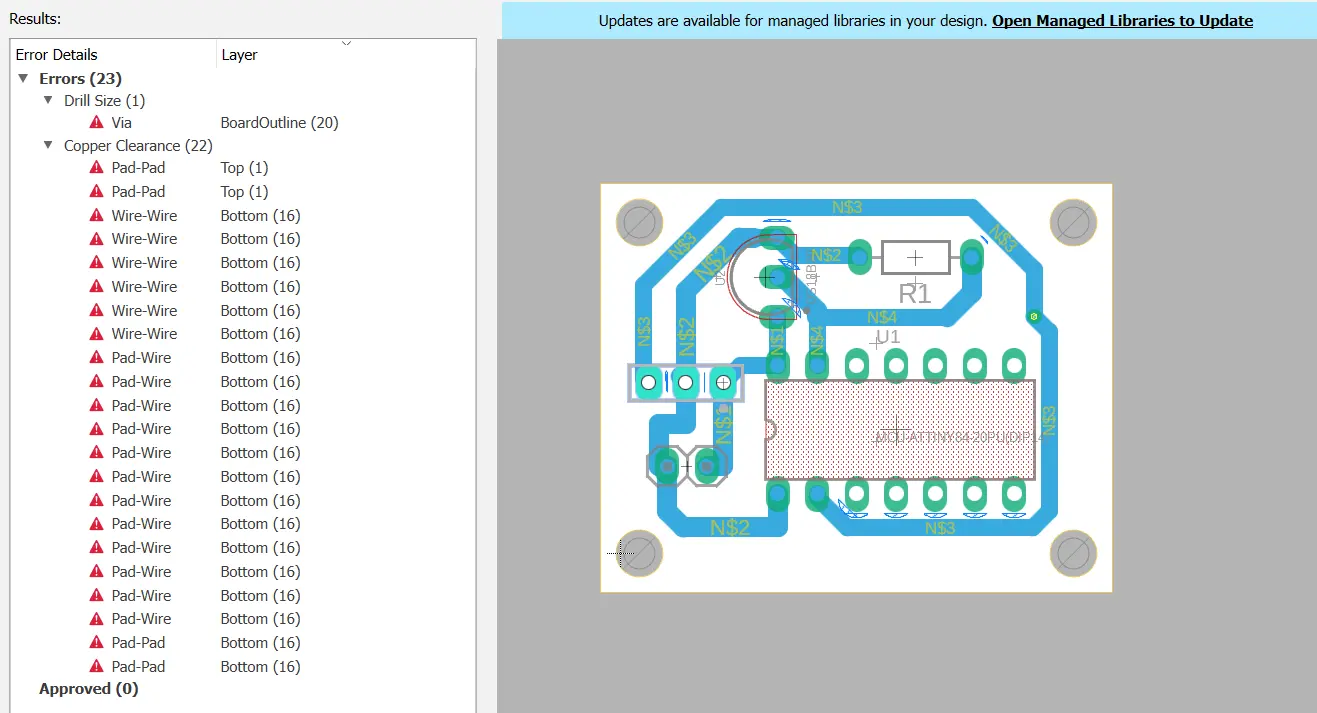Screen dimensions: 1317x713
Task: Collapse the Drill Size (1) group
Action: point(49,101)
